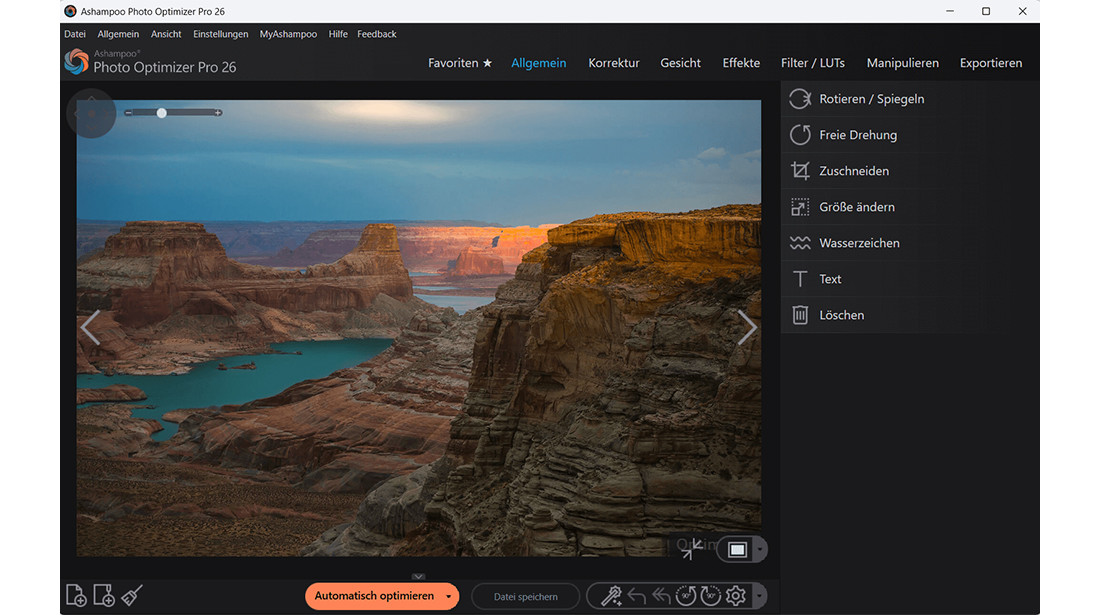This screenshot has height=615, width=1100.
Task: Open the Hilfe menu
Action: 338,34
